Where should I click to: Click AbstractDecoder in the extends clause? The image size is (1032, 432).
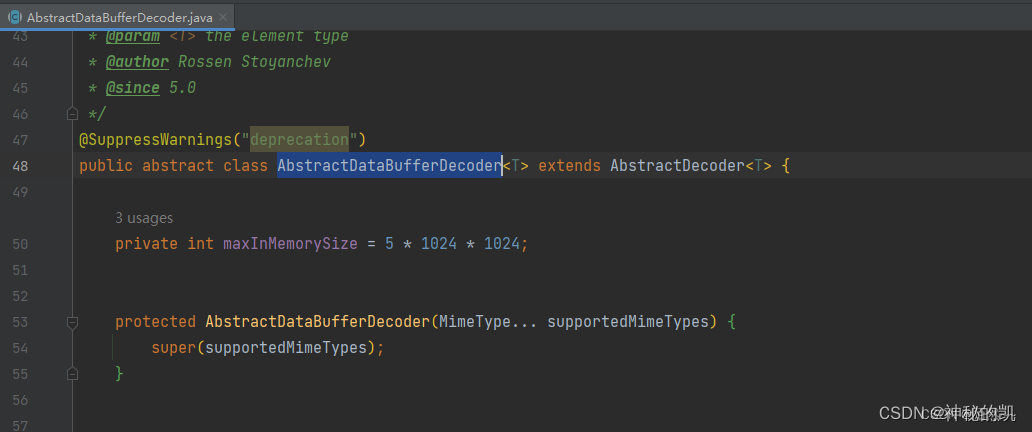tap(677, 166)
